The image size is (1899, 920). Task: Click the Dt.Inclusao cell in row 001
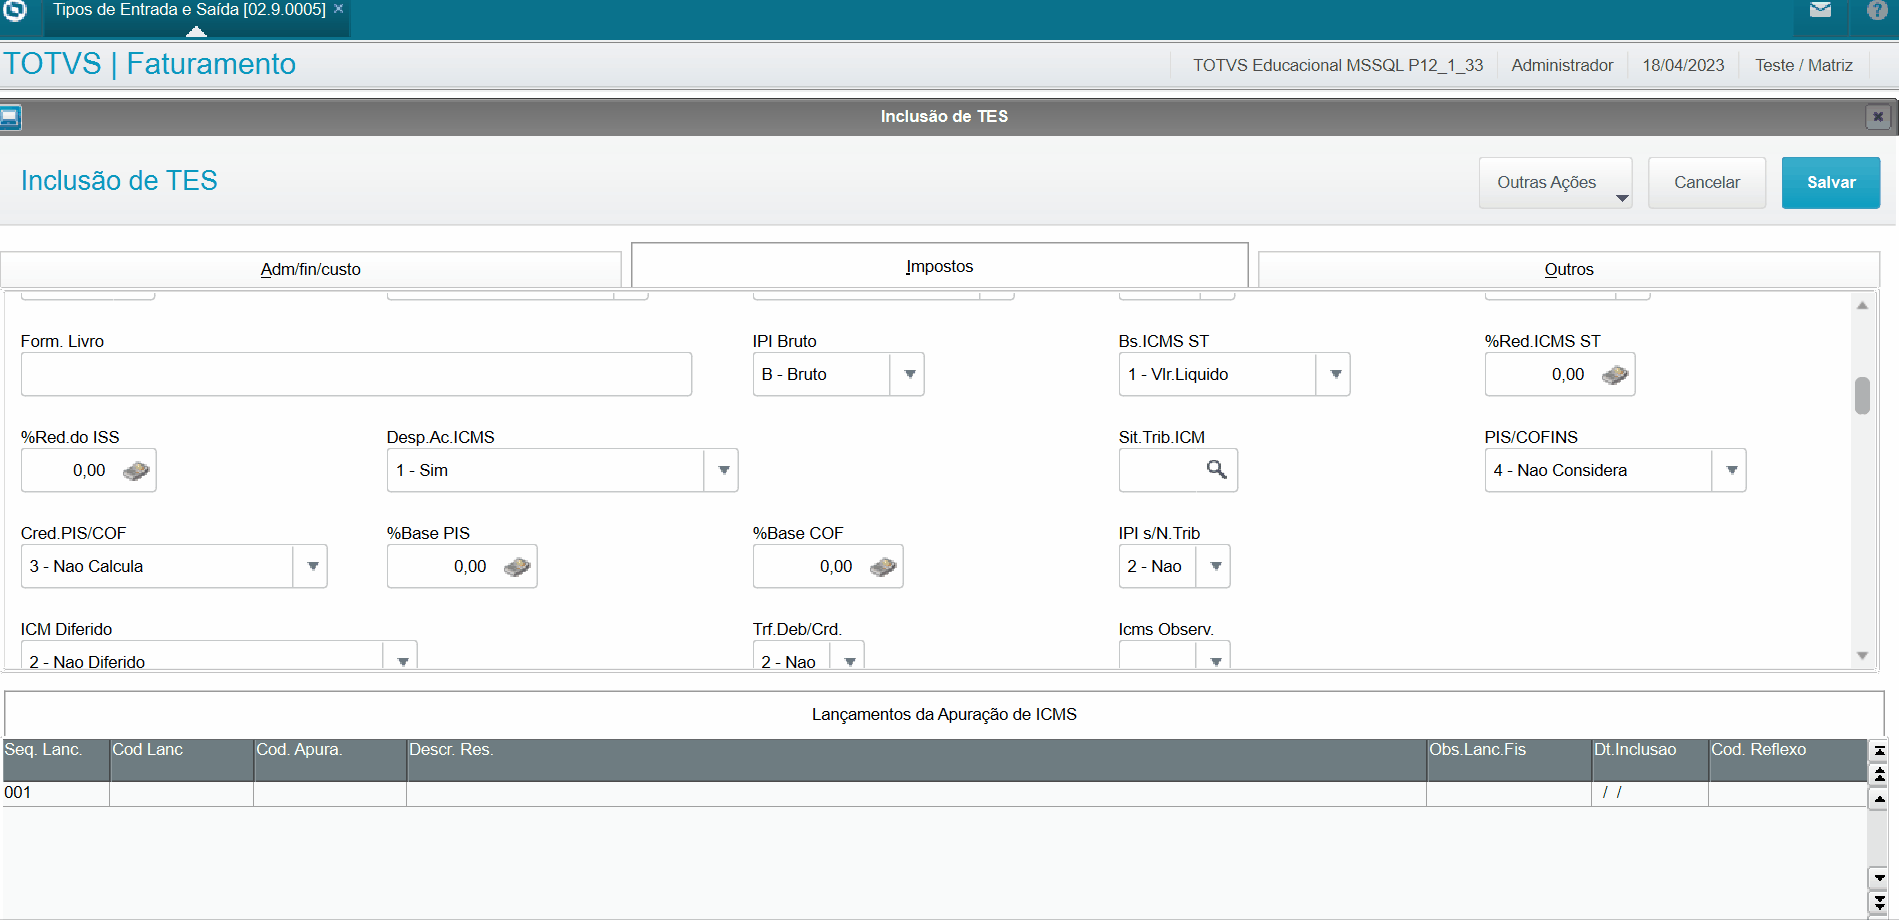coord(1650,793)
